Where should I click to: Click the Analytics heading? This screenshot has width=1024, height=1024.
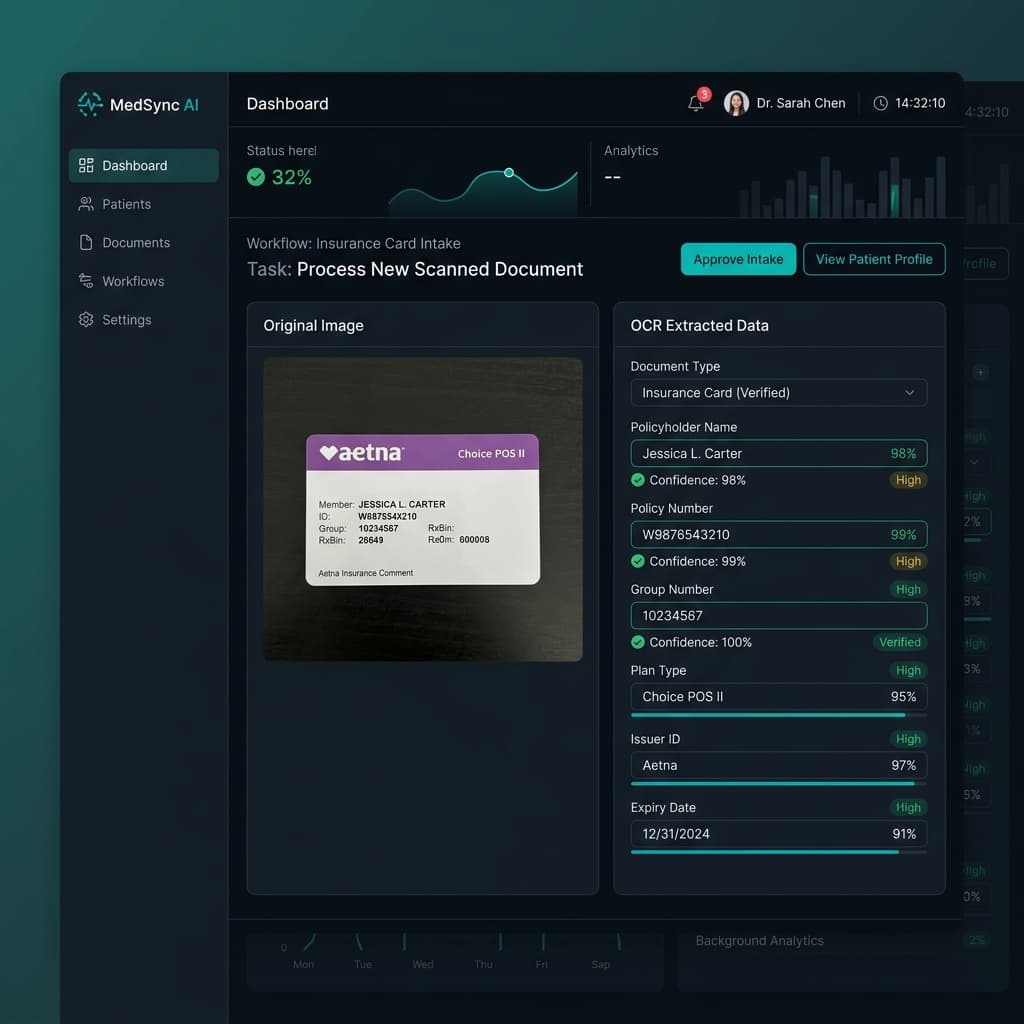point(631,150)
